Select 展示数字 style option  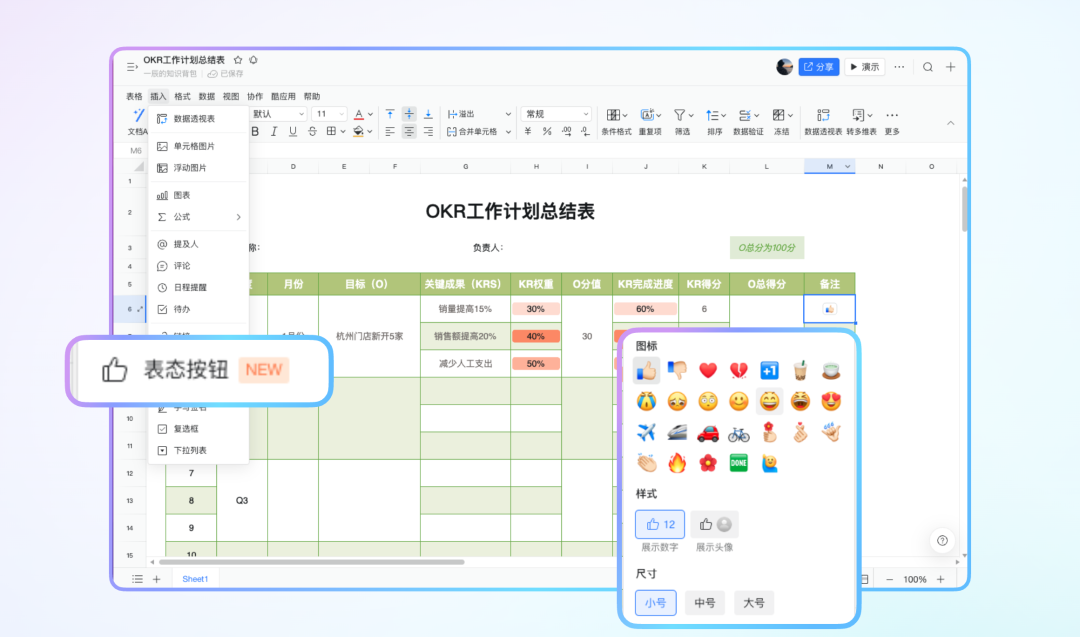pos(660,524)
